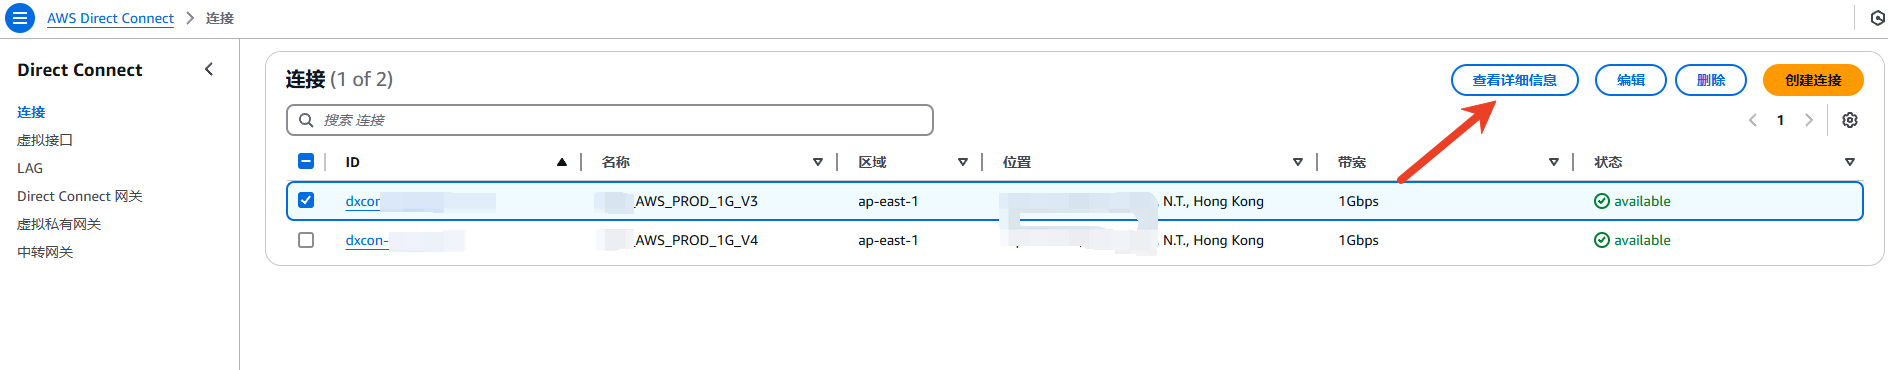Click the orange 创建连接 button
1888x370 pixels.
(1813, 80)
